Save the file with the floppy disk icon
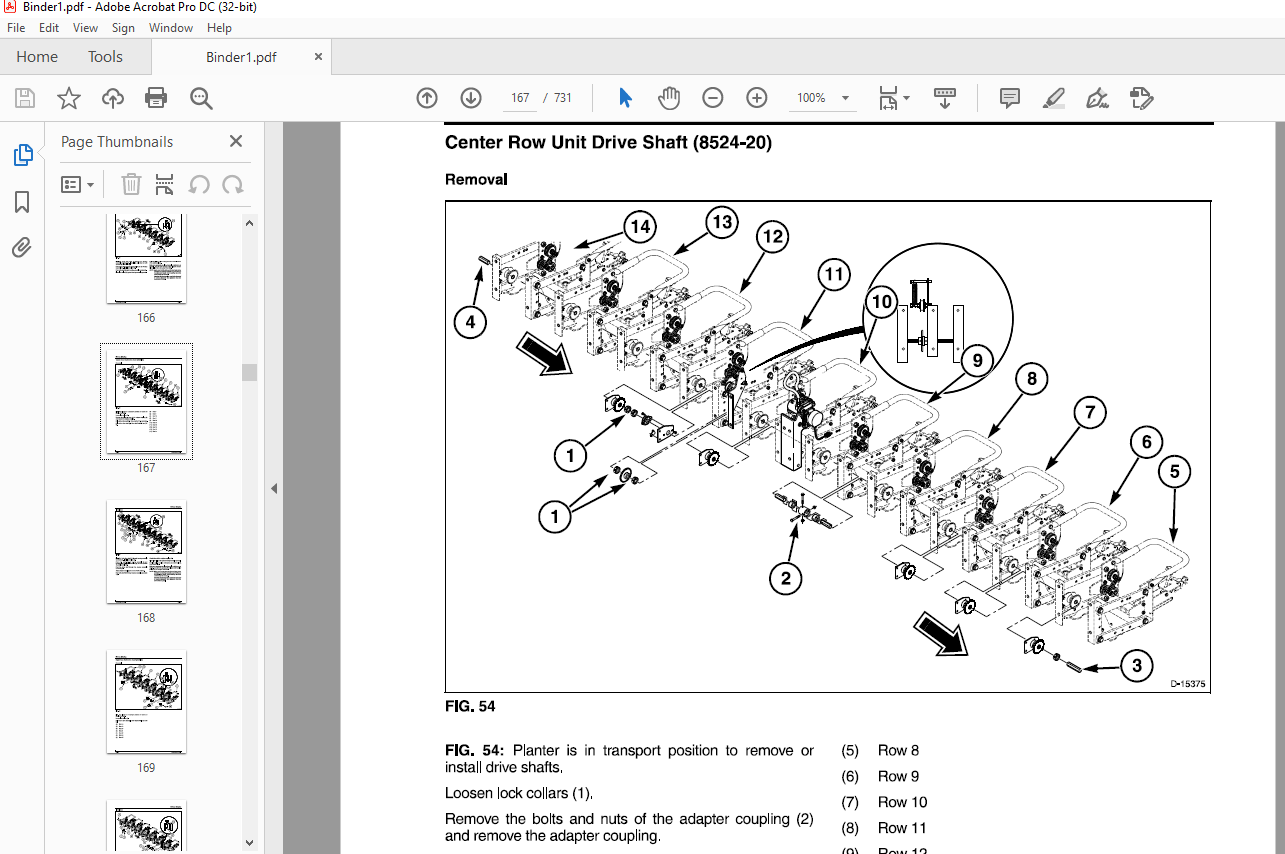 click(24, 98)
